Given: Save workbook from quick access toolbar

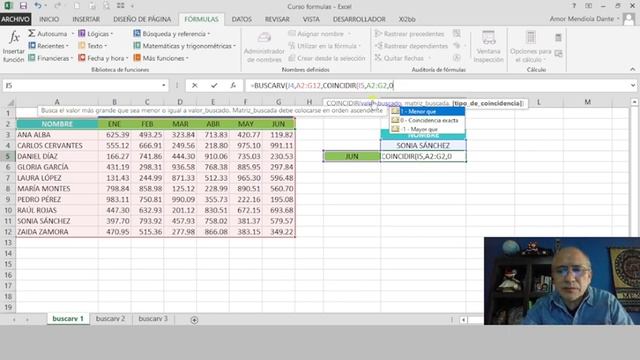Looking at the screenshot, I should (23, 6).
